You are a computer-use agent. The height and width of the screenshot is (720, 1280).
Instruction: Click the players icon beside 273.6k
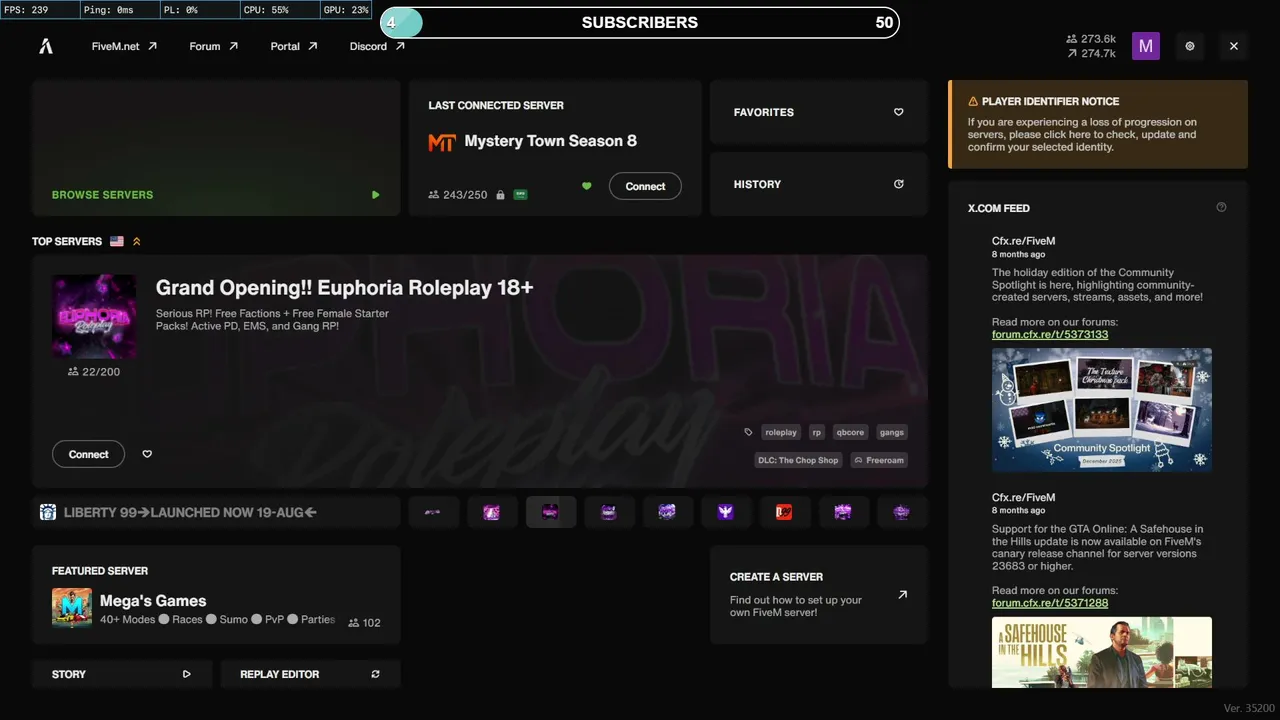tap(1072, 39)
